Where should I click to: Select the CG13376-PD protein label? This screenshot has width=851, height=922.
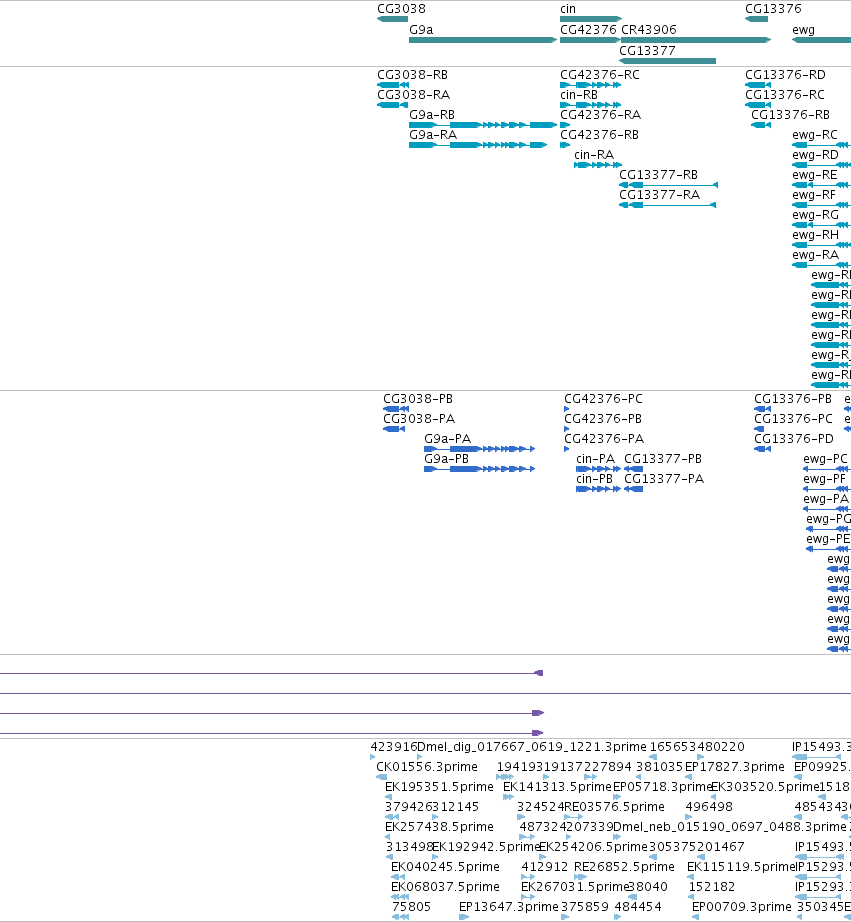point(794,439)
